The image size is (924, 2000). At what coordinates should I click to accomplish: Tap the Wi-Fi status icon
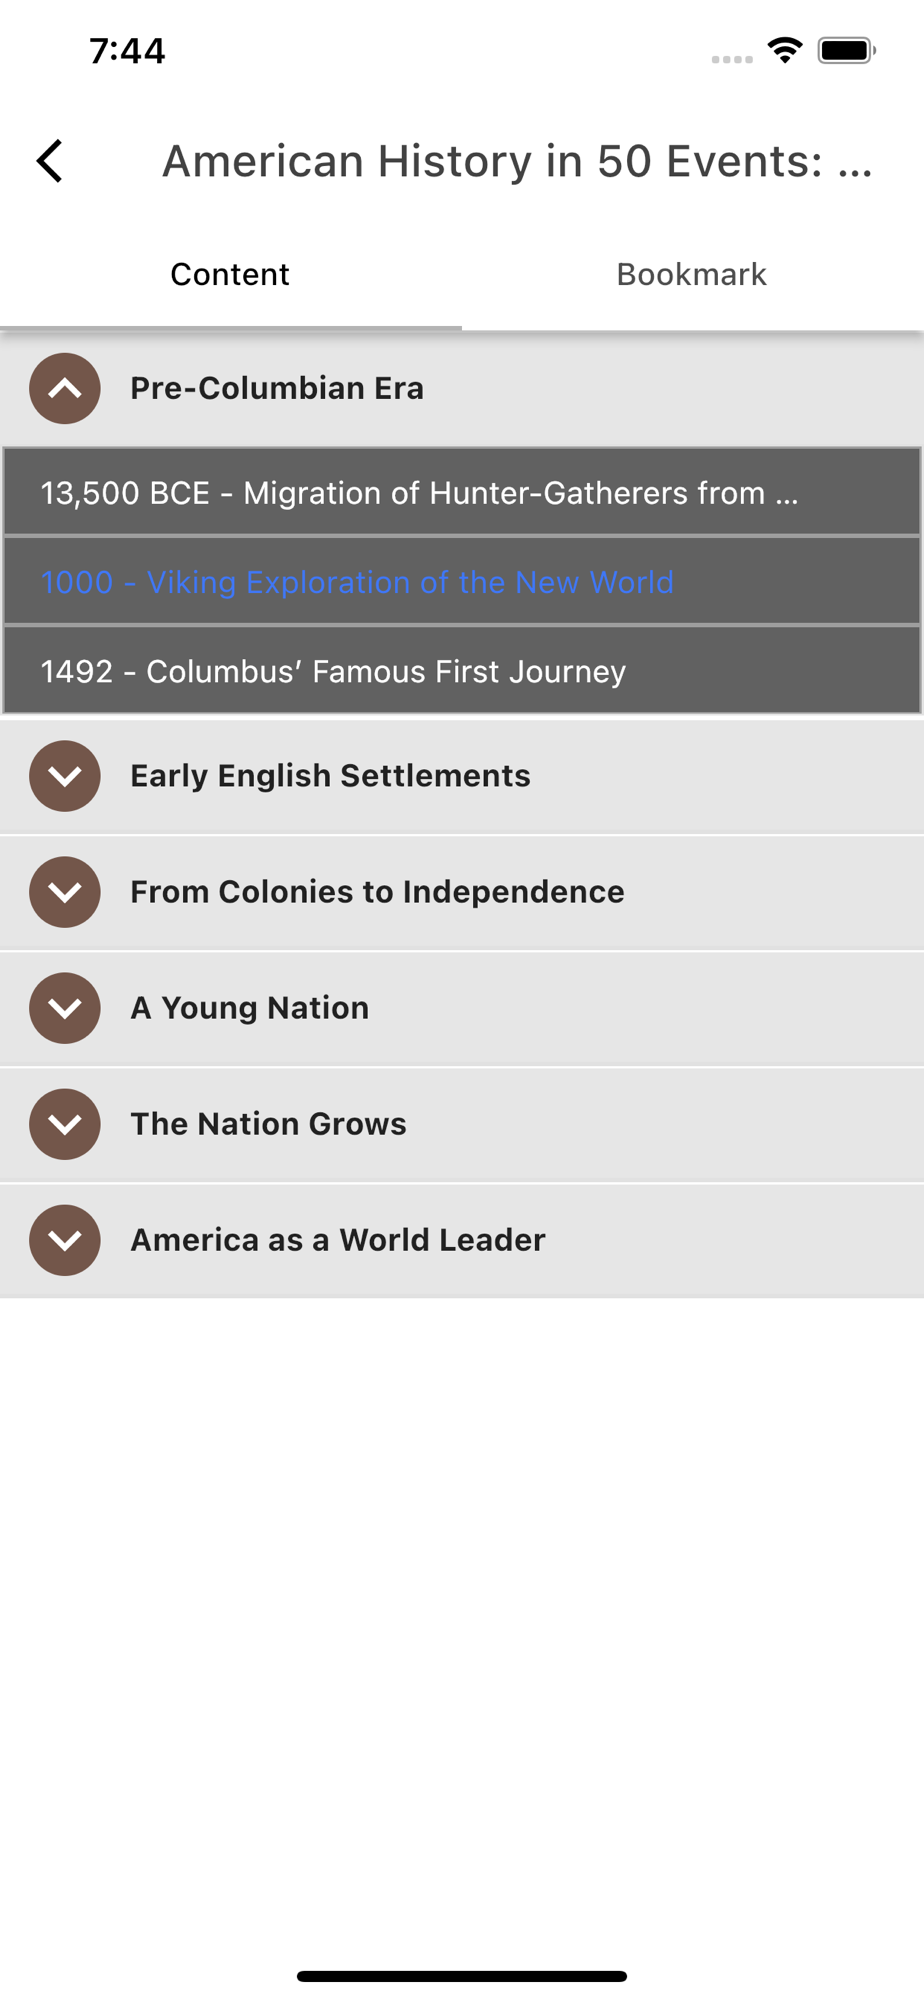785,50
